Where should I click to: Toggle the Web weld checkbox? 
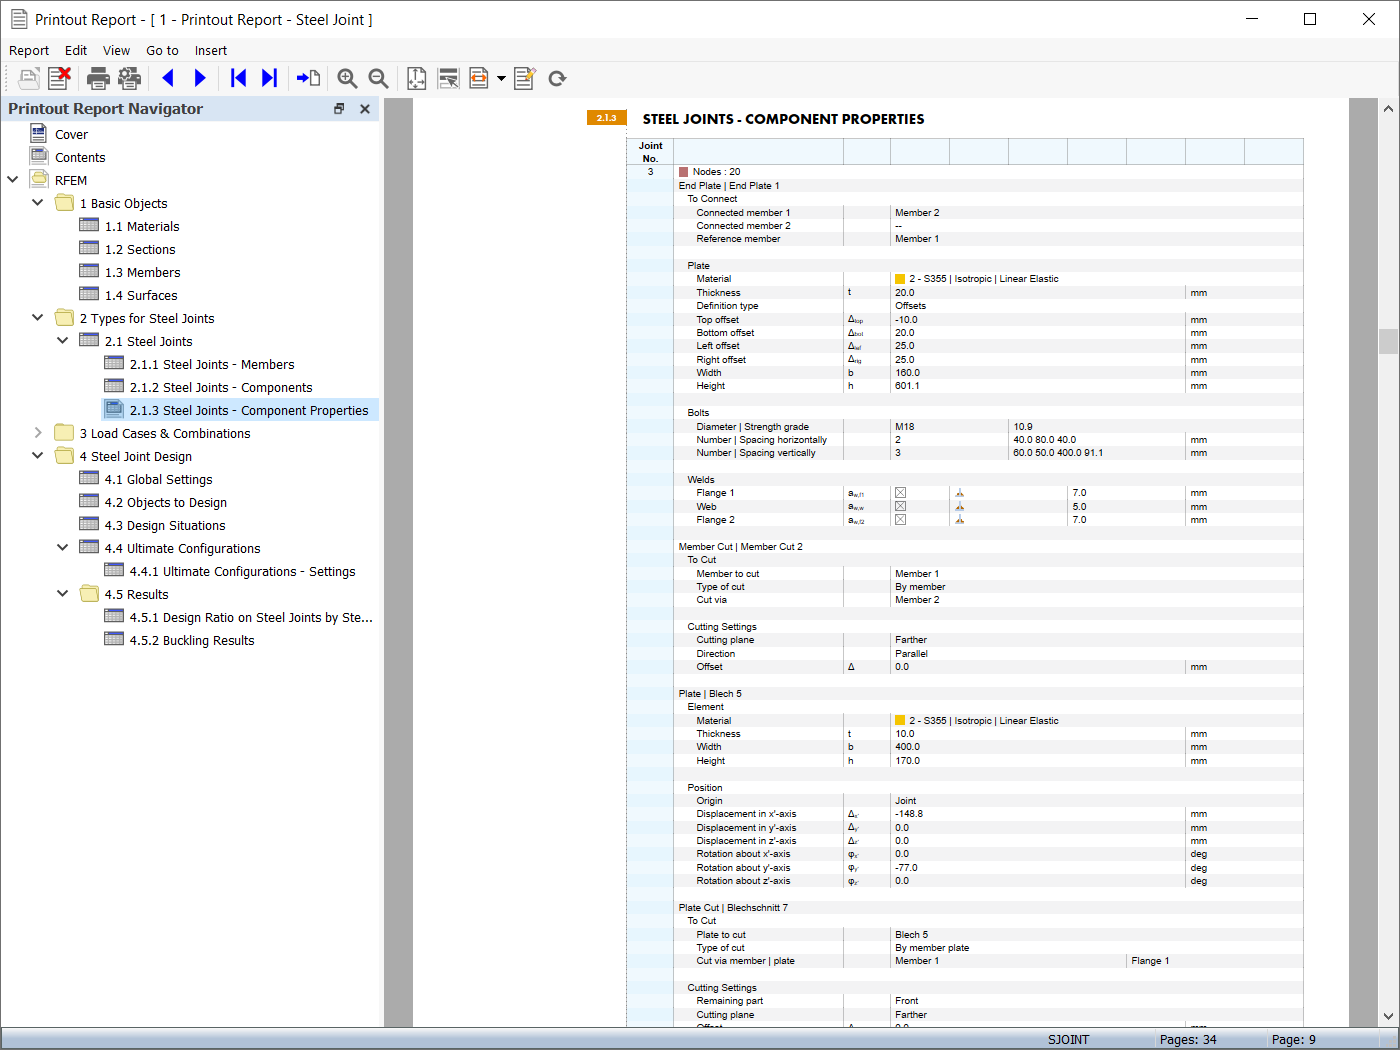pyautogui.click(x=899, y=506)
